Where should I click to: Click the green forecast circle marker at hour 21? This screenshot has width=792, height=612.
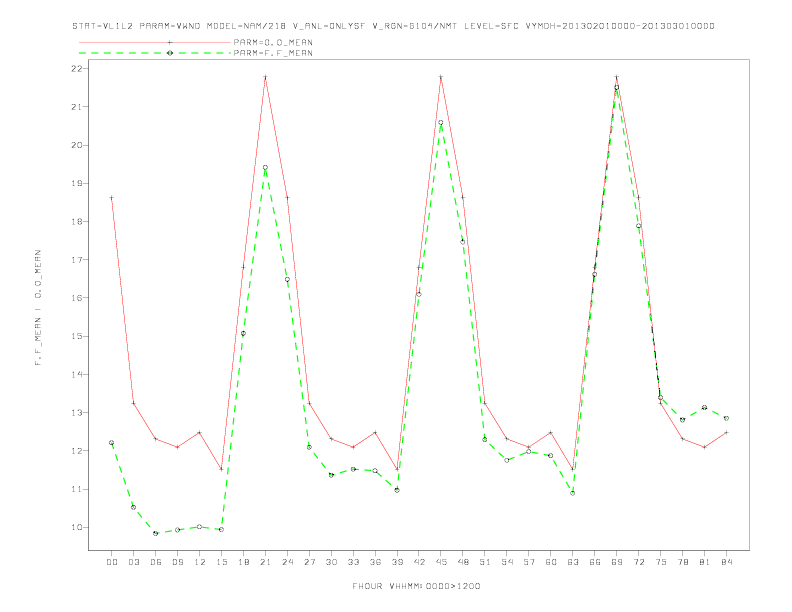pos(265,168)
